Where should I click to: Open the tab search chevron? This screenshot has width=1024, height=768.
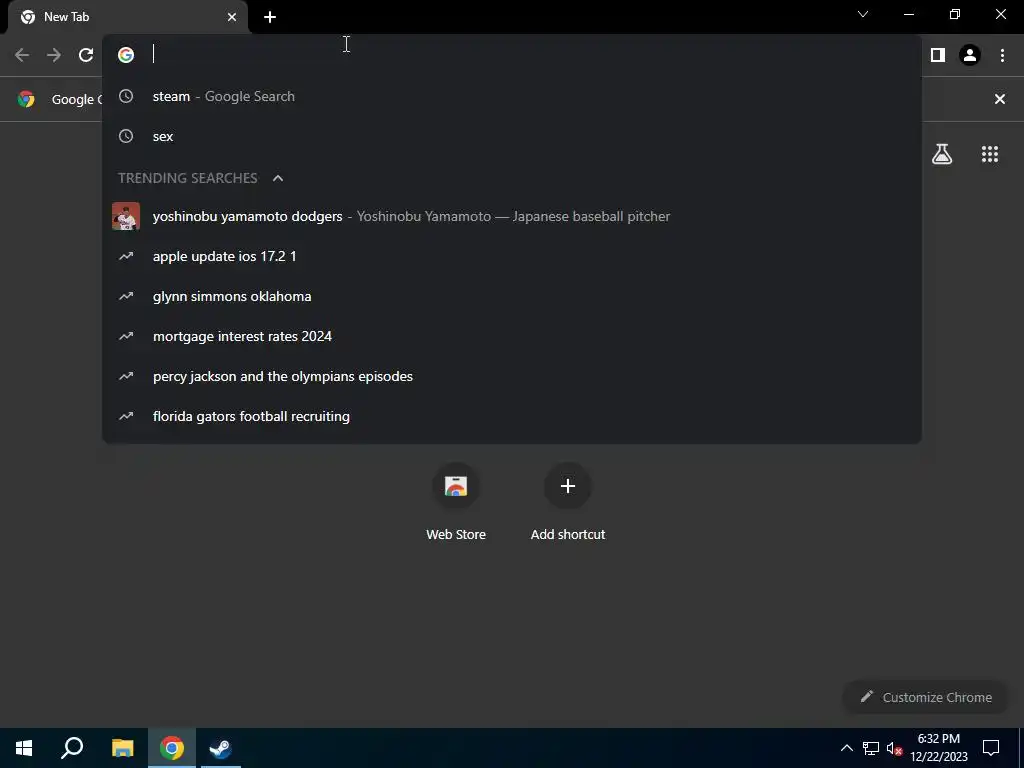pyautogui.click(x=863, y=14)
